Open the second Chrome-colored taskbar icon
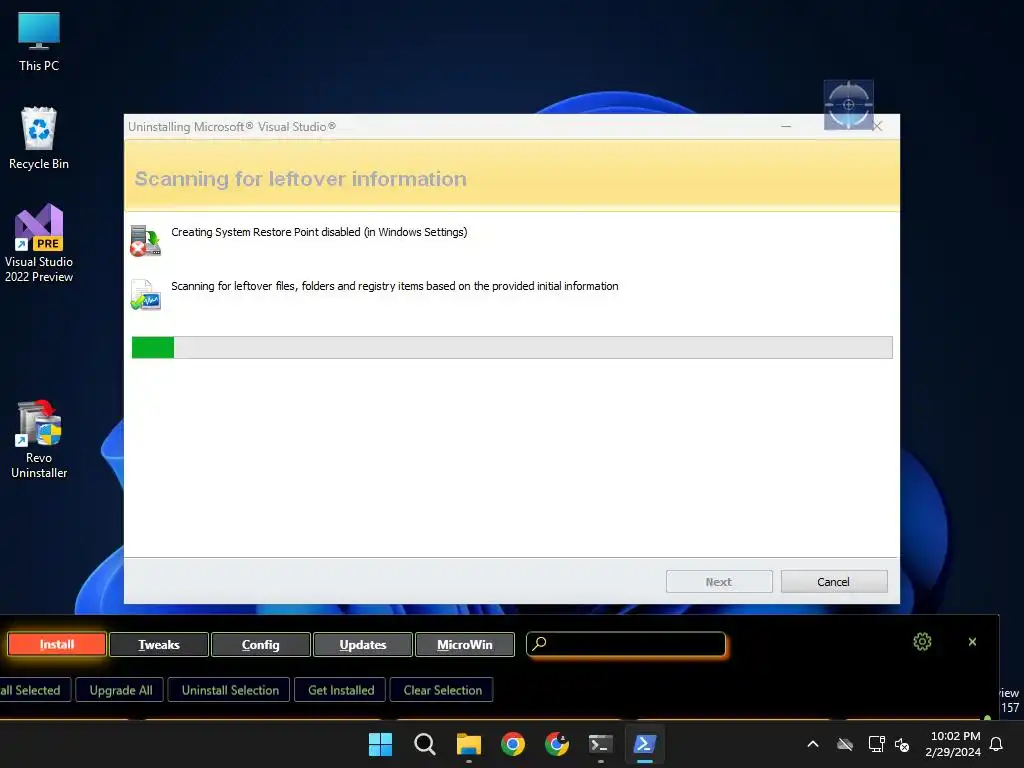1024x768 pixels. click(x=556, y=744)
